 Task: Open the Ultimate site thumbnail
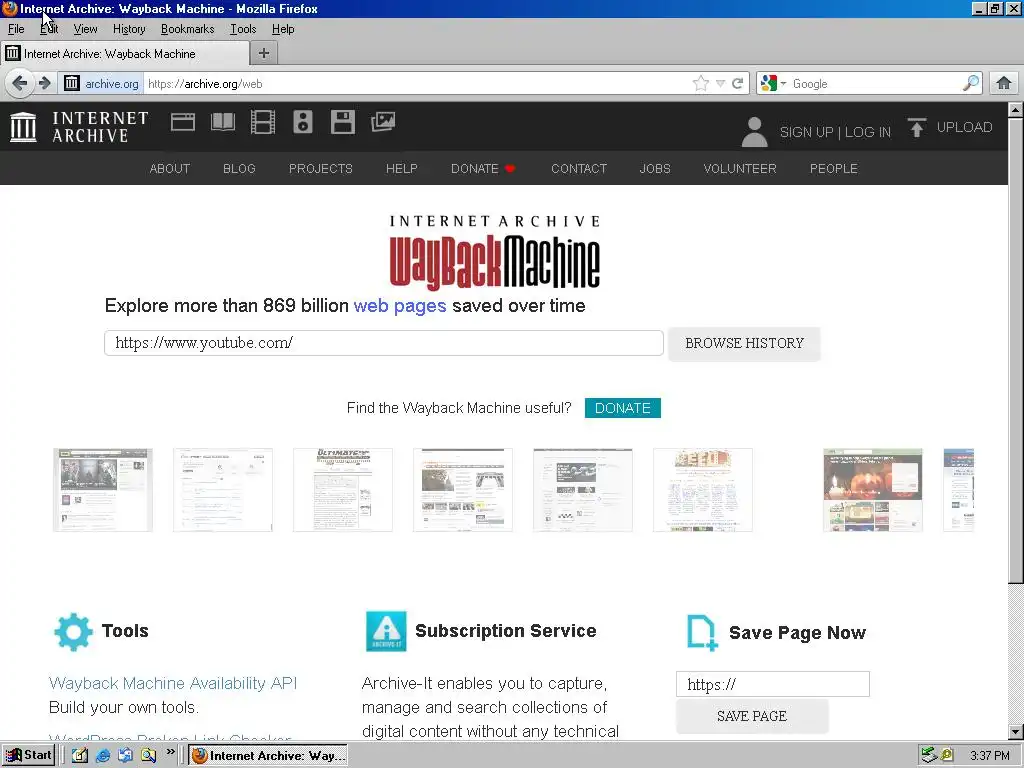click(343, 490)
